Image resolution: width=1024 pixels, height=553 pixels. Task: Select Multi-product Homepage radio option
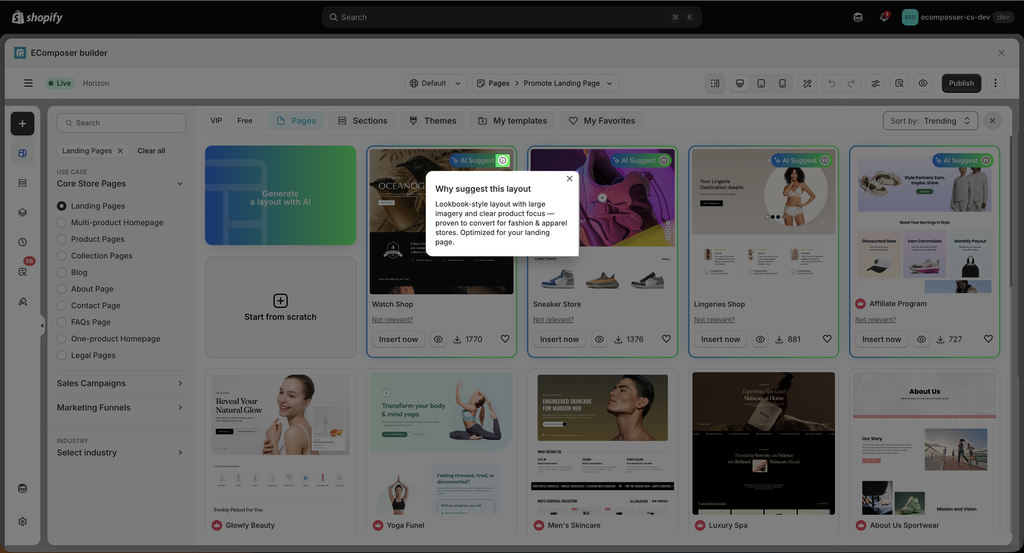pos(61,223)
